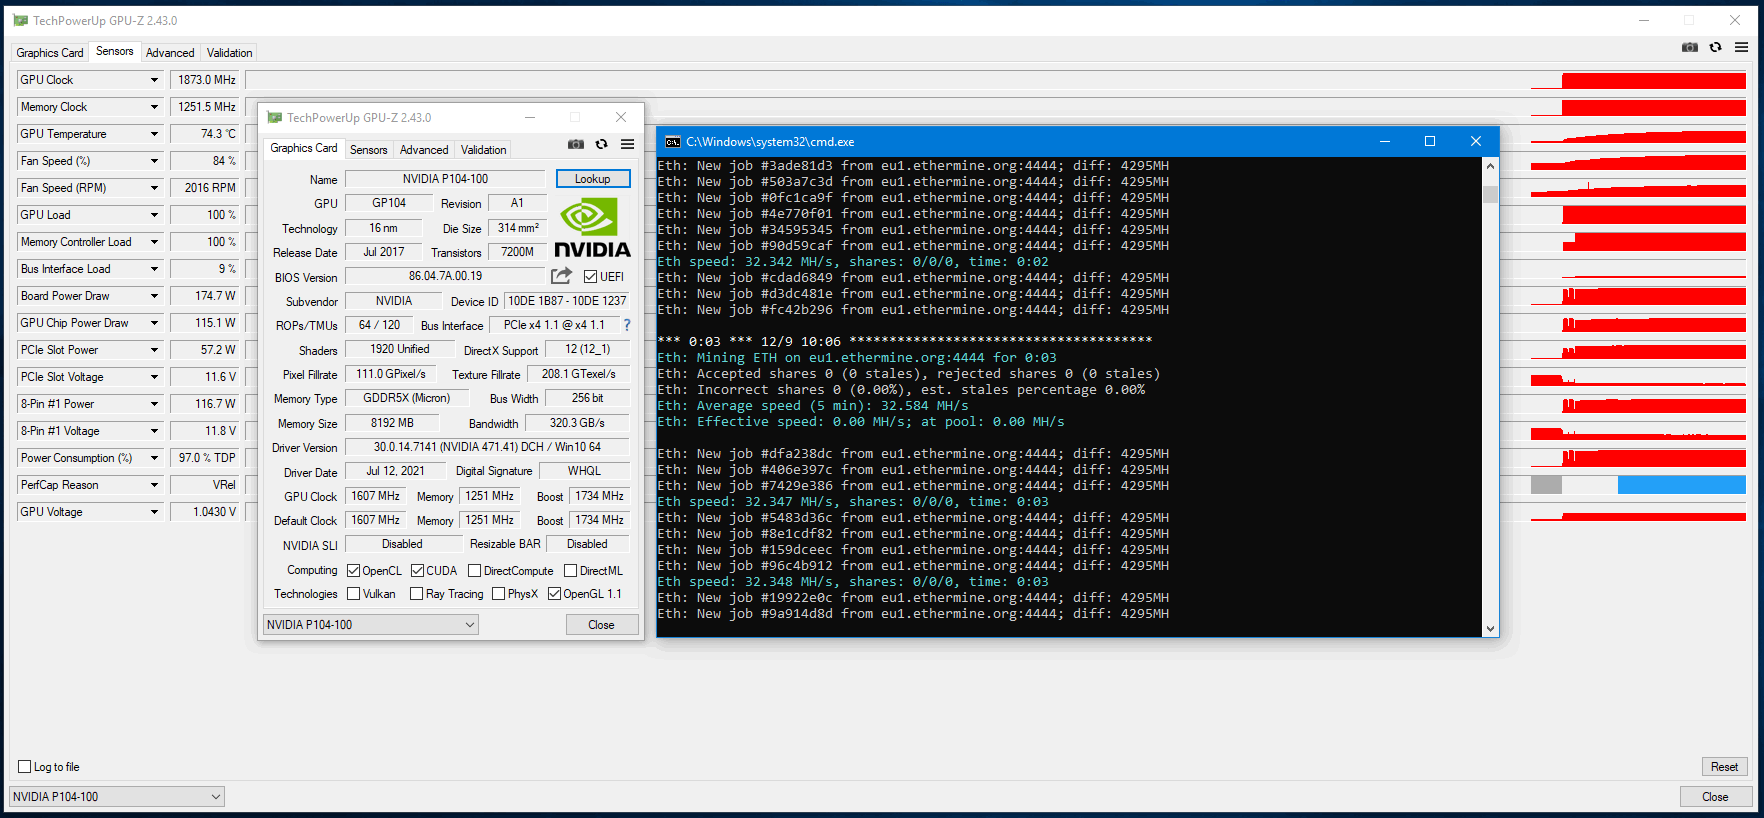1764x818 pixels.
Task: Toggle the UEFI checkbox
Action: tap(590, 277)
